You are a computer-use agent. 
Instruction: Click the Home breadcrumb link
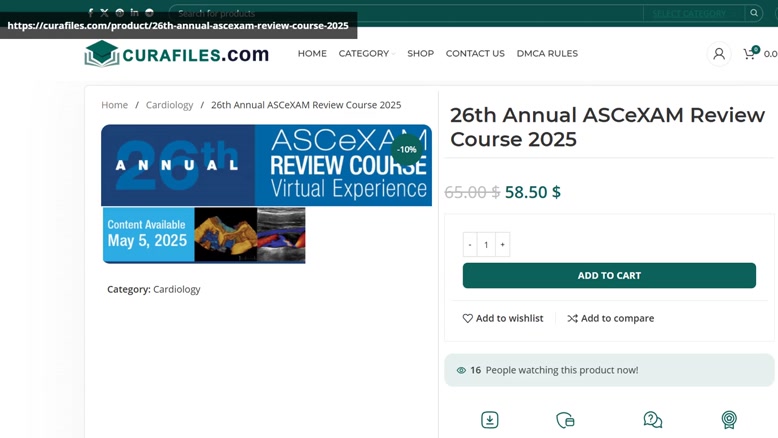115,105
